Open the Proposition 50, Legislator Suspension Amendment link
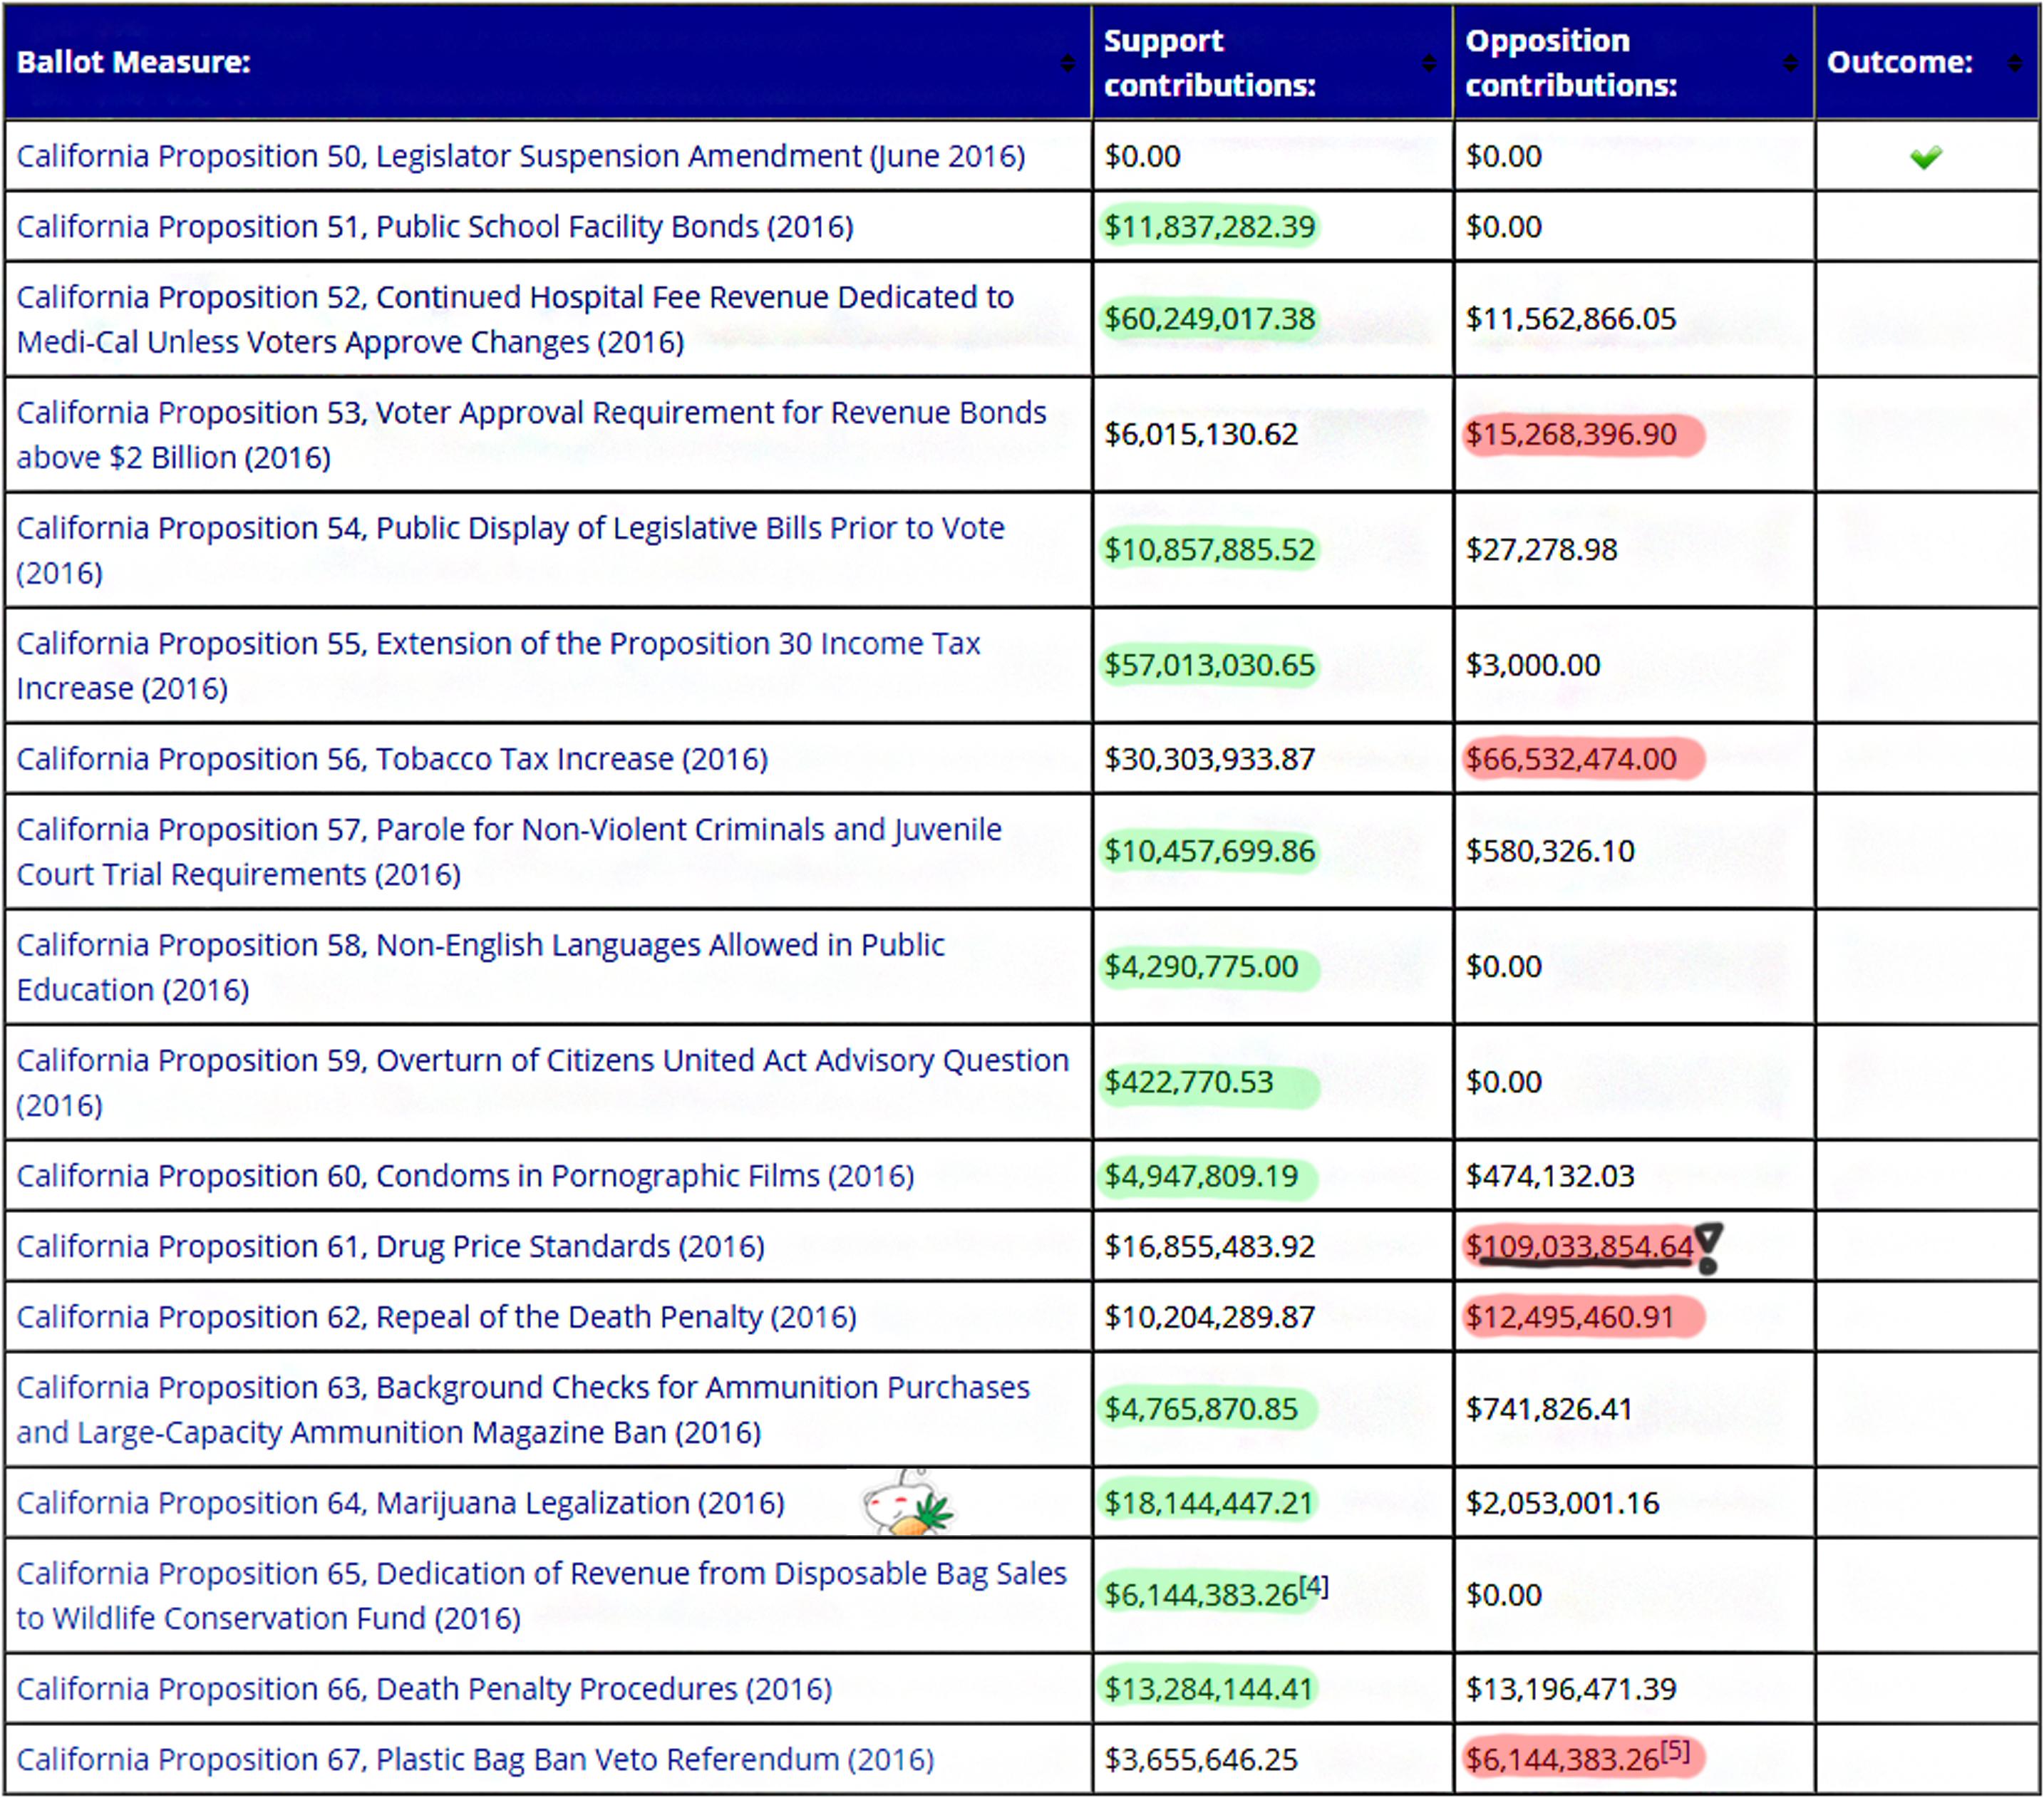 pyautogui.click(x=520, y=156)
